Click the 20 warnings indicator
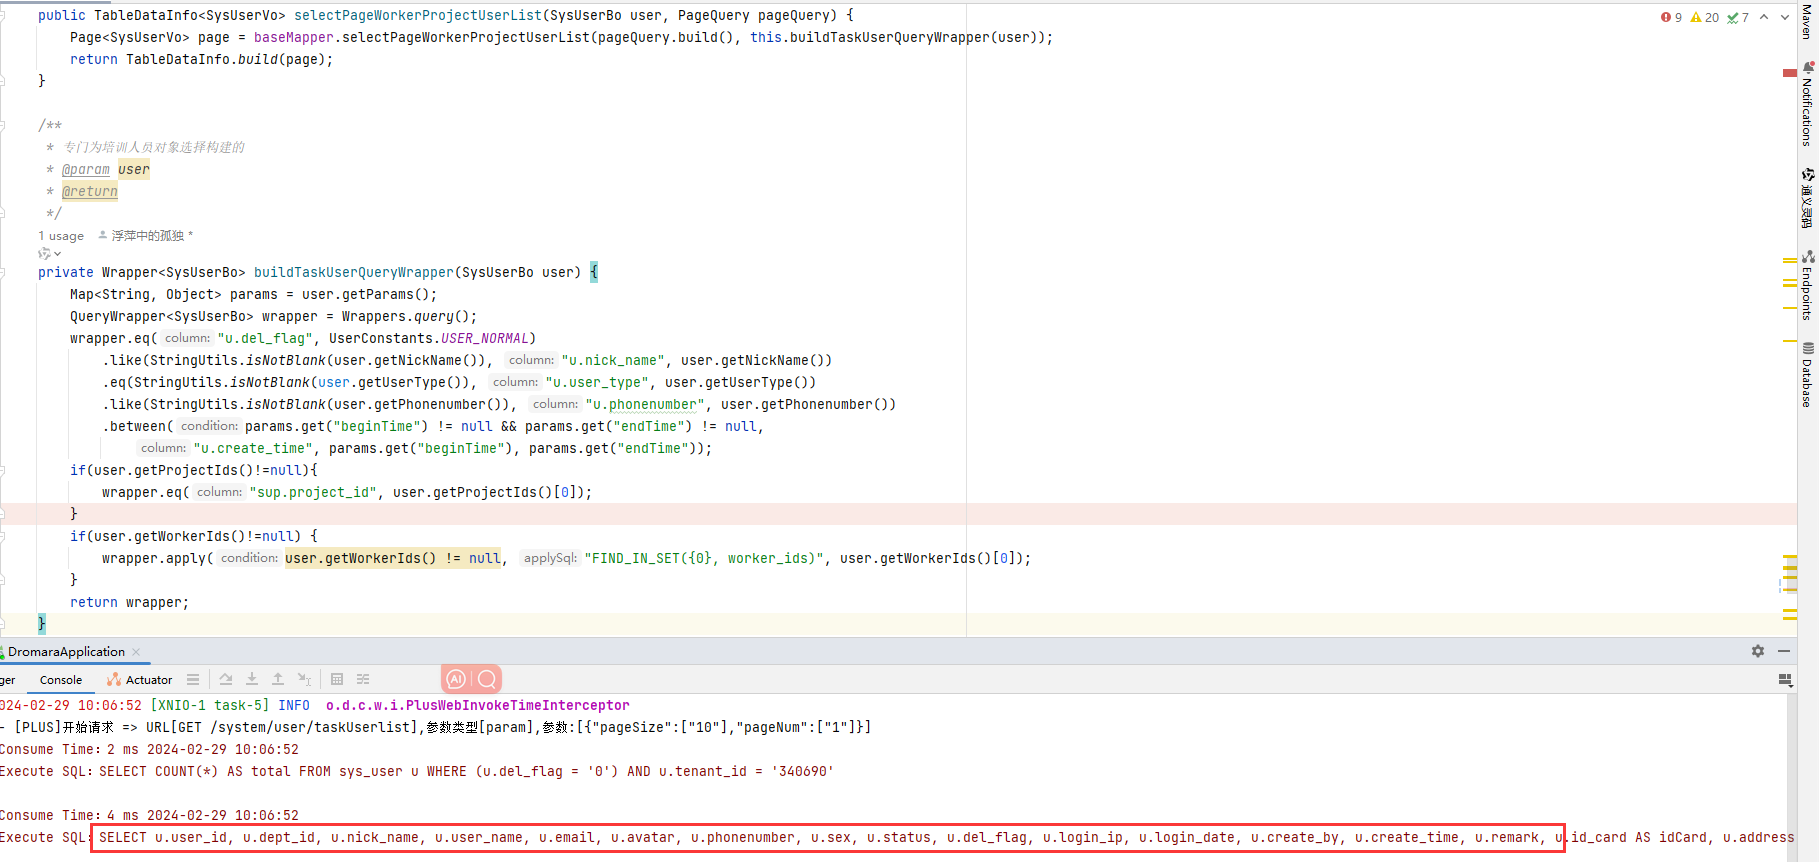The image size is (1819, 862). point(1705,17)
